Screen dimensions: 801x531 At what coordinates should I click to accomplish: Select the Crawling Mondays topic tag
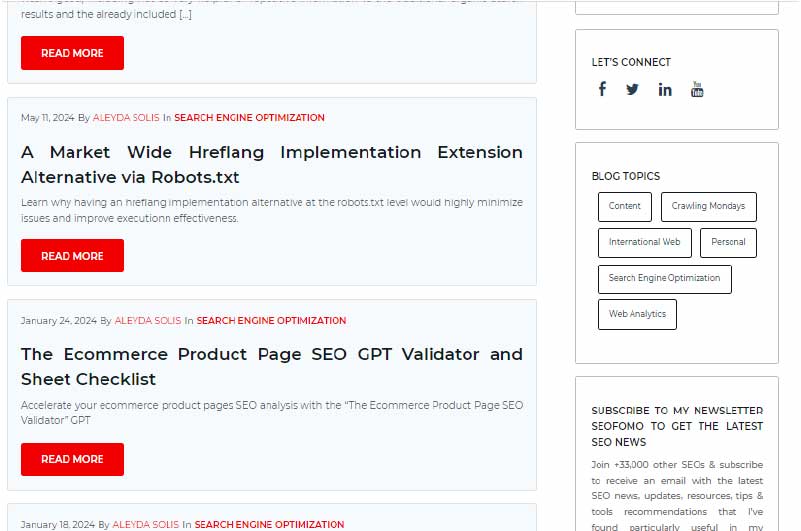pos(709,206)
